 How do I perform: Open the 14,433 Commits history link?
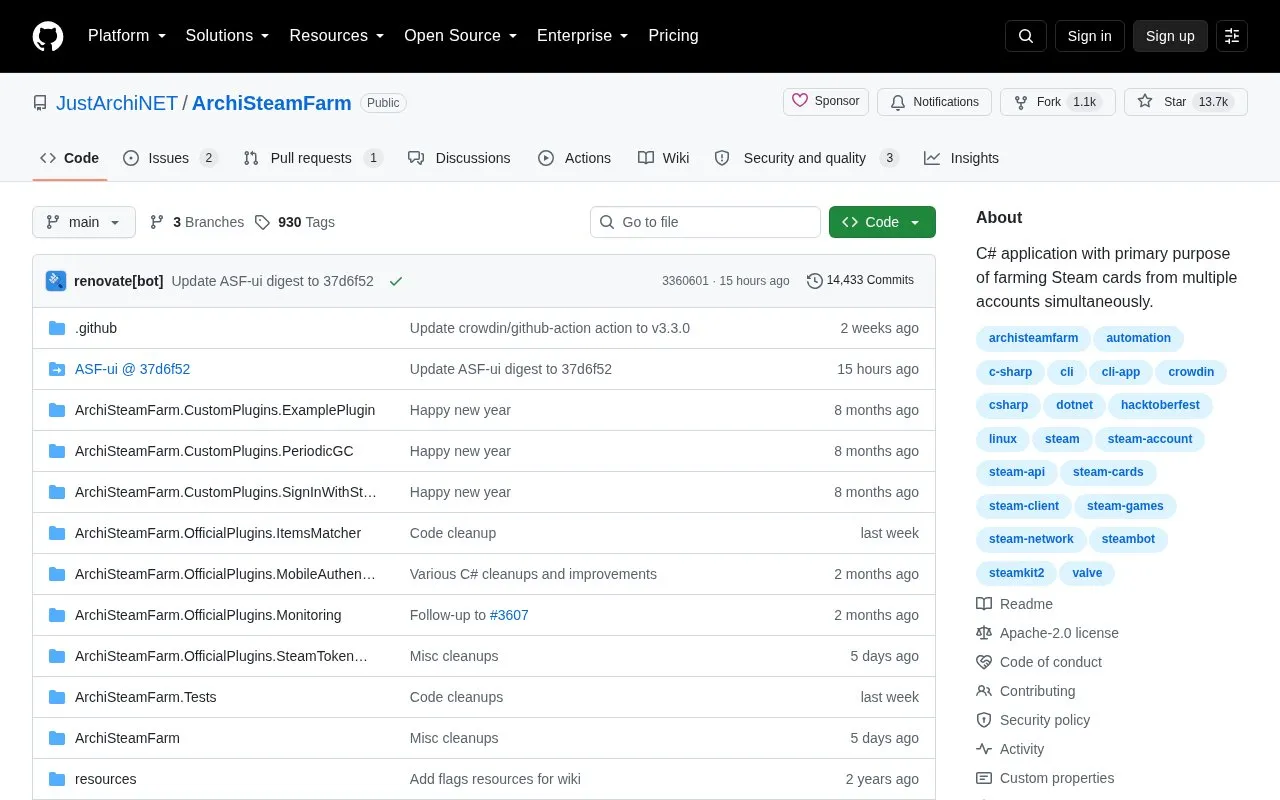pos(860,281)
